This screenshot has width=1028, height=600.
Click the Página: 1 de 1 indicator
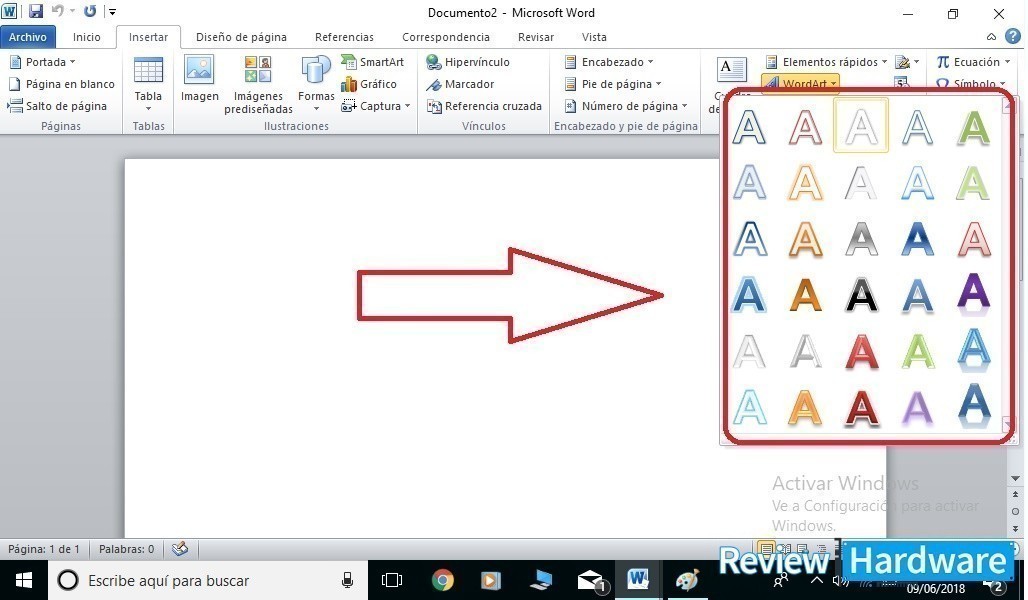[x=44, y=549]
